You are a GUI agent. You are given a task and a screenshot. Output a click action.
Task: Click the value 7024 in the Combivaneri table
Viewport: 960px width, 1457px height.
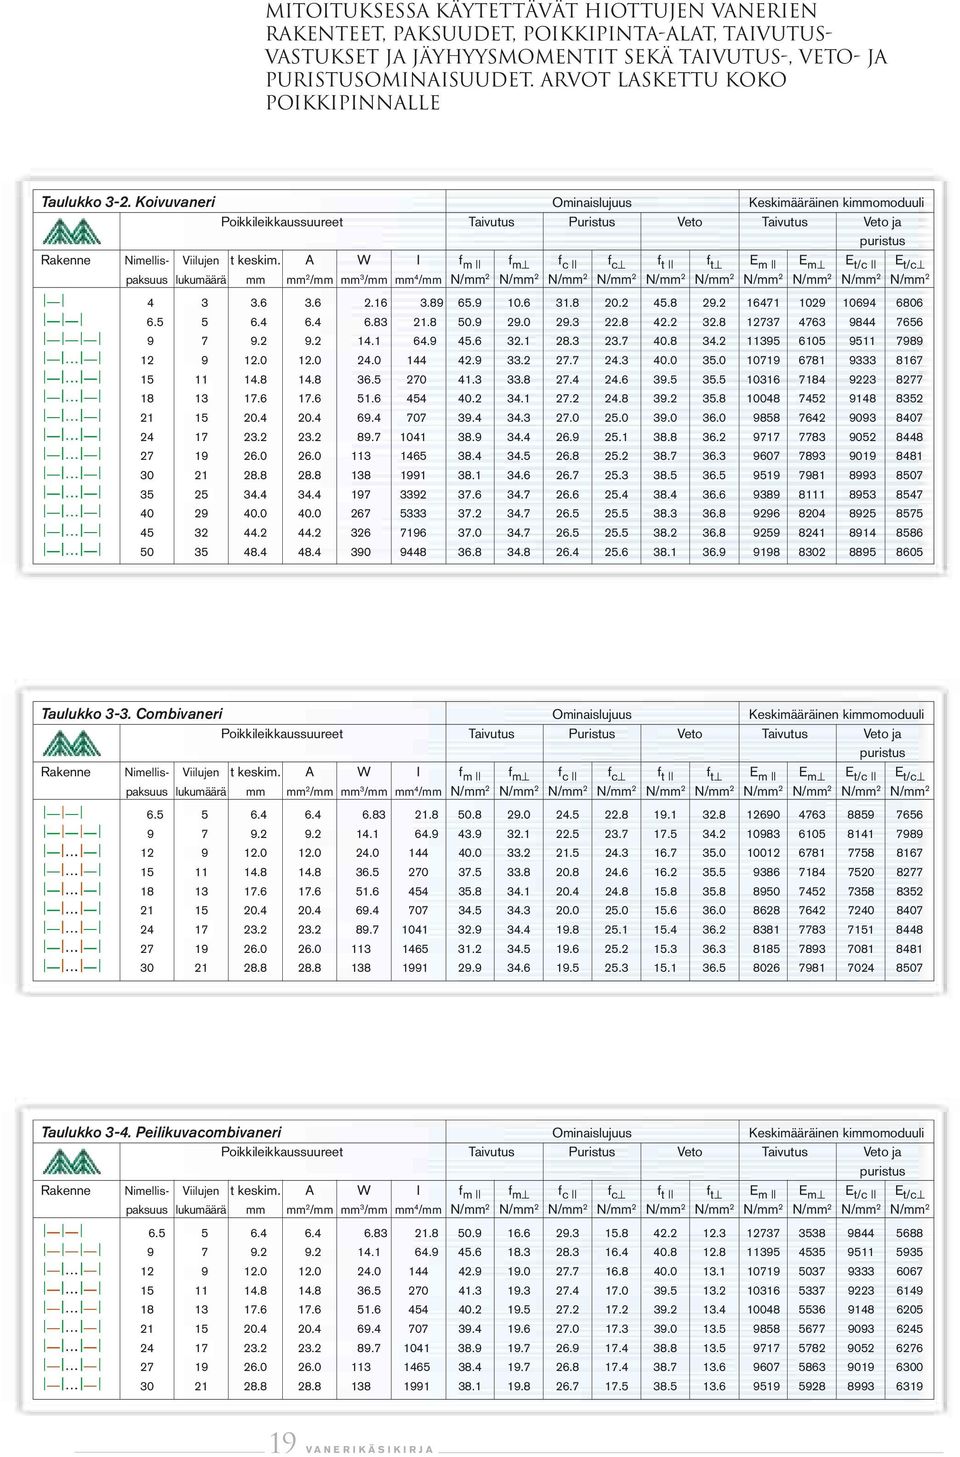(860, 967)
